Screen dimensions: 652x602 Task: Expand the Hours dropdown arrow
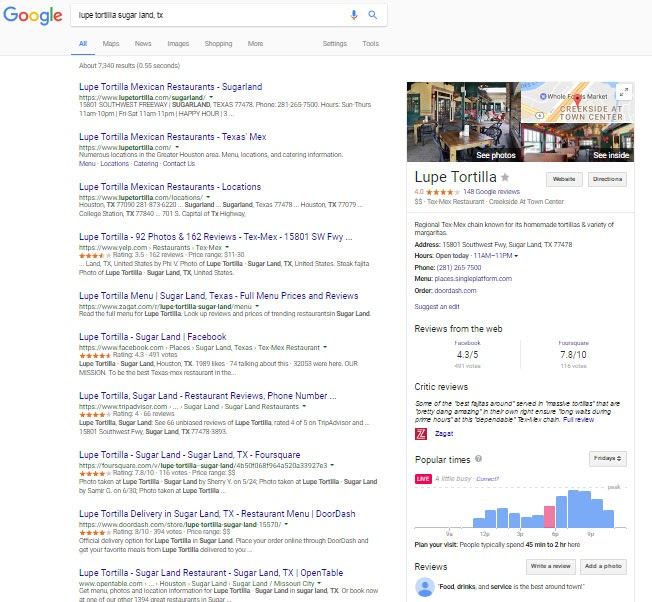517,257
